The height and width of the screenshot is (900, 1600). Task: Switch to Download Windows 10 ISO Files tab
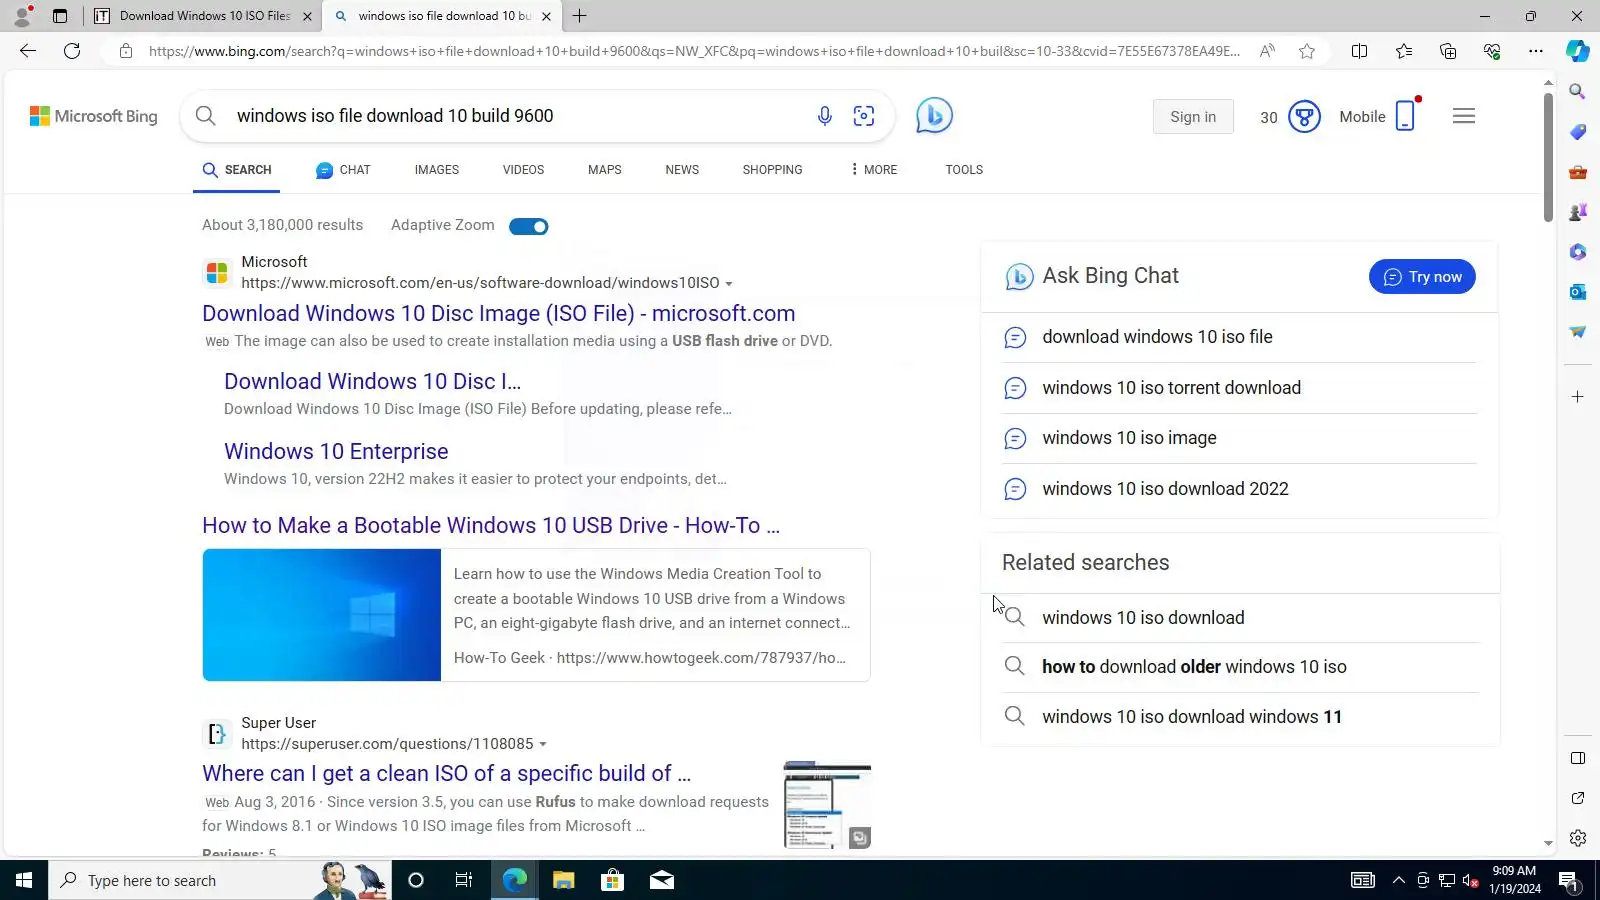point(203,16)
